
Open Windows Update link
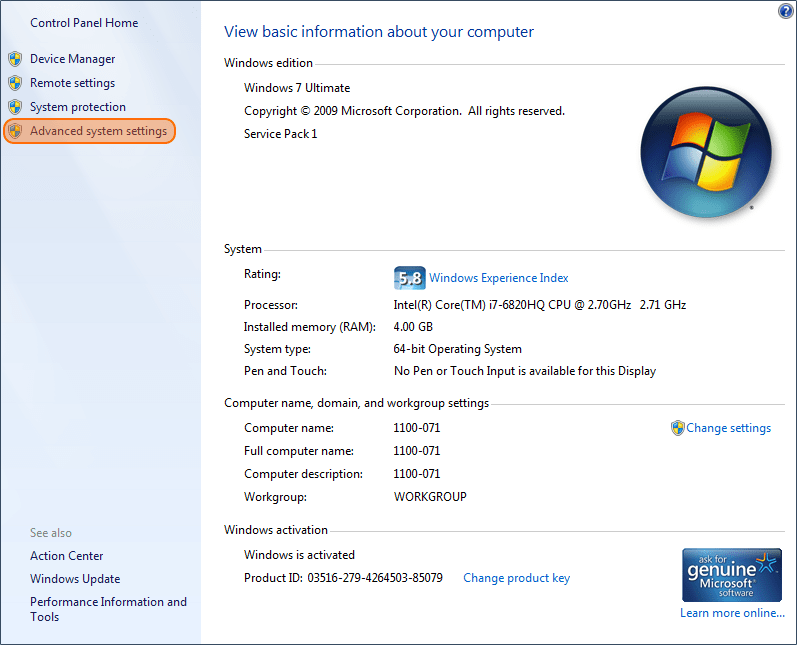[x=75, y=579]
